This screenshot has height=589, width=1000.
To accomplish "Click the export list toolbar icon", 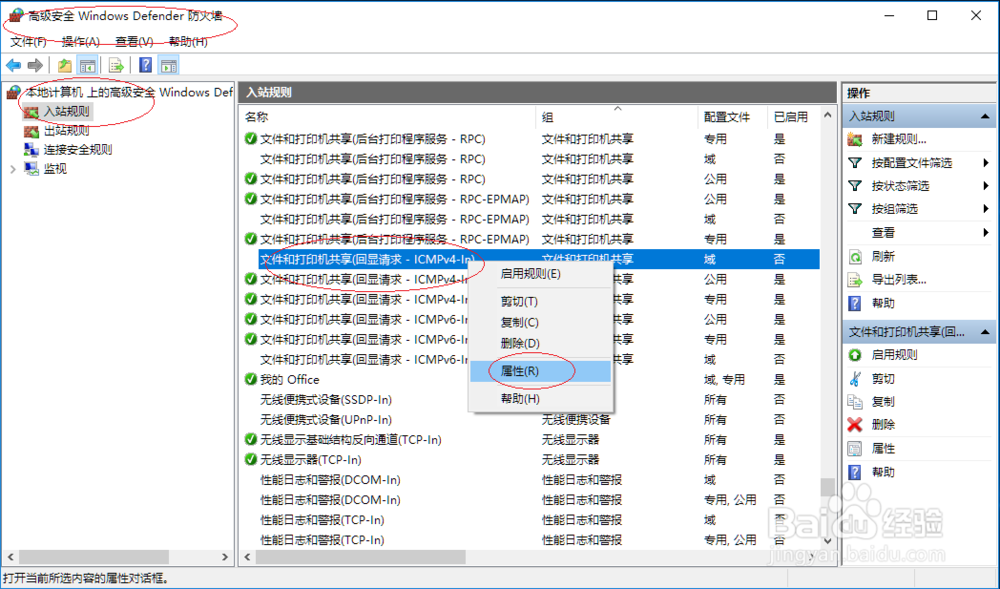I will [114, 65].
